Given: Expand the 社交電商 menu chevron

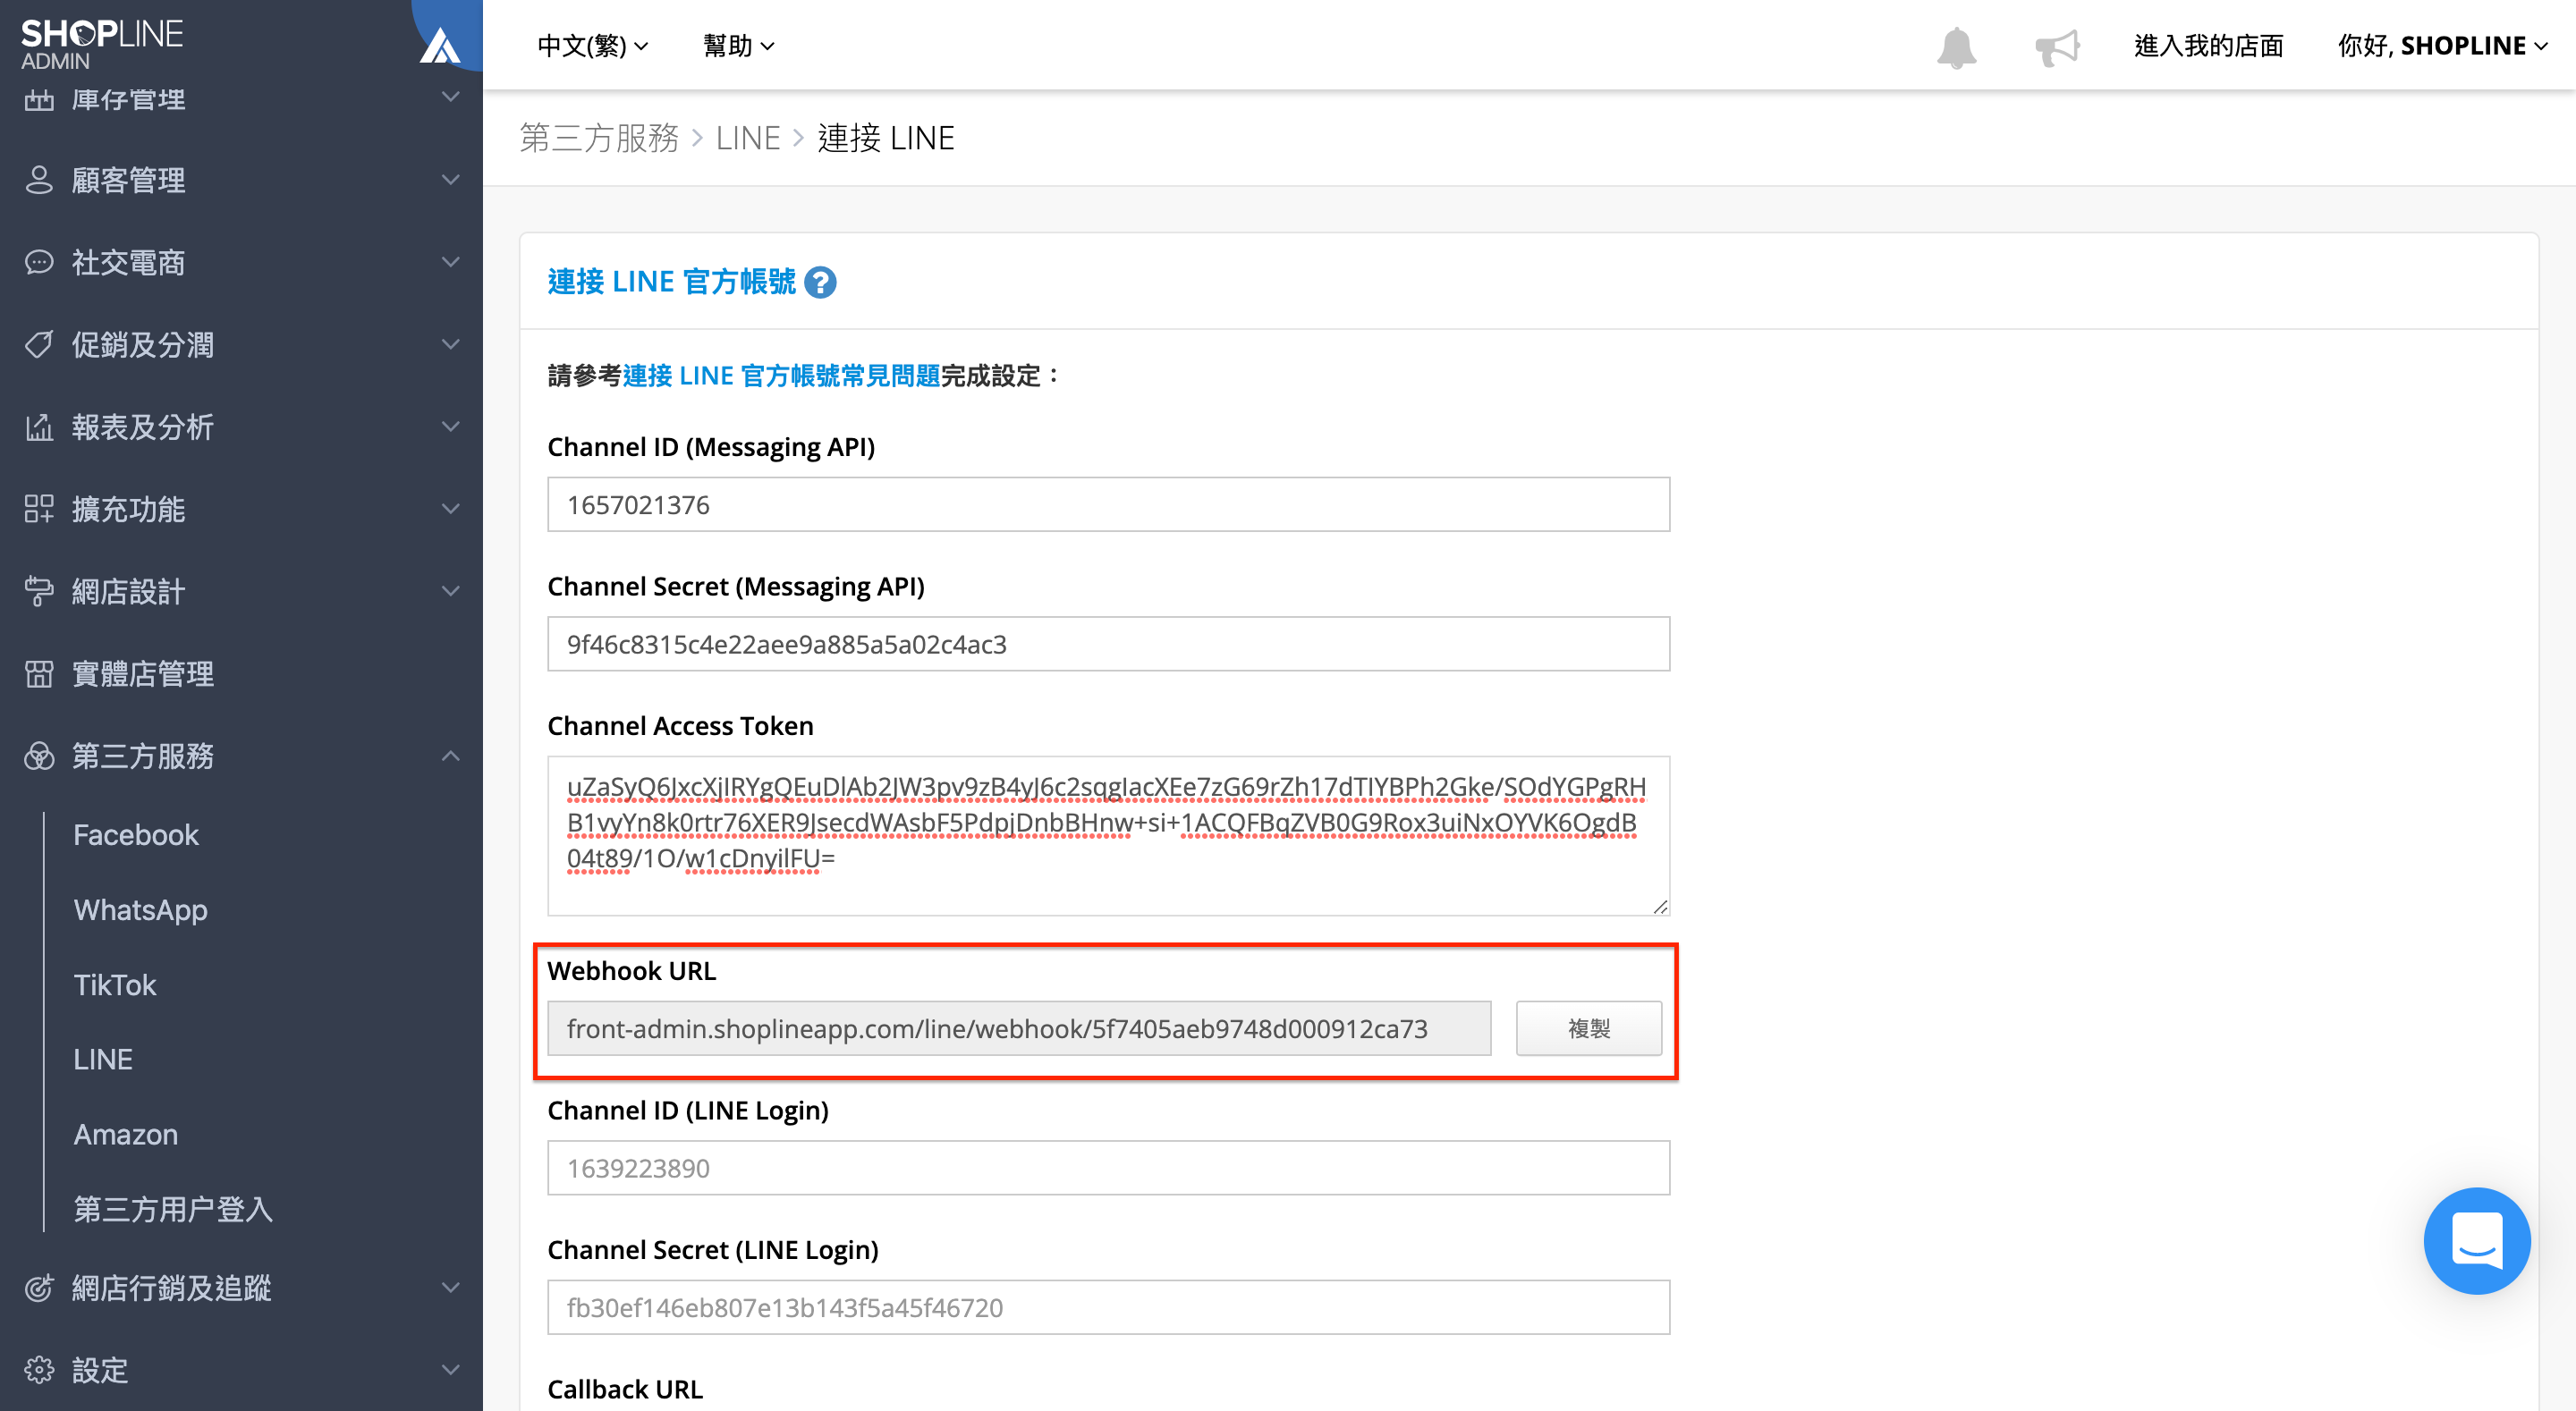Looking at the screenshot, I should (x=451, y=262).
